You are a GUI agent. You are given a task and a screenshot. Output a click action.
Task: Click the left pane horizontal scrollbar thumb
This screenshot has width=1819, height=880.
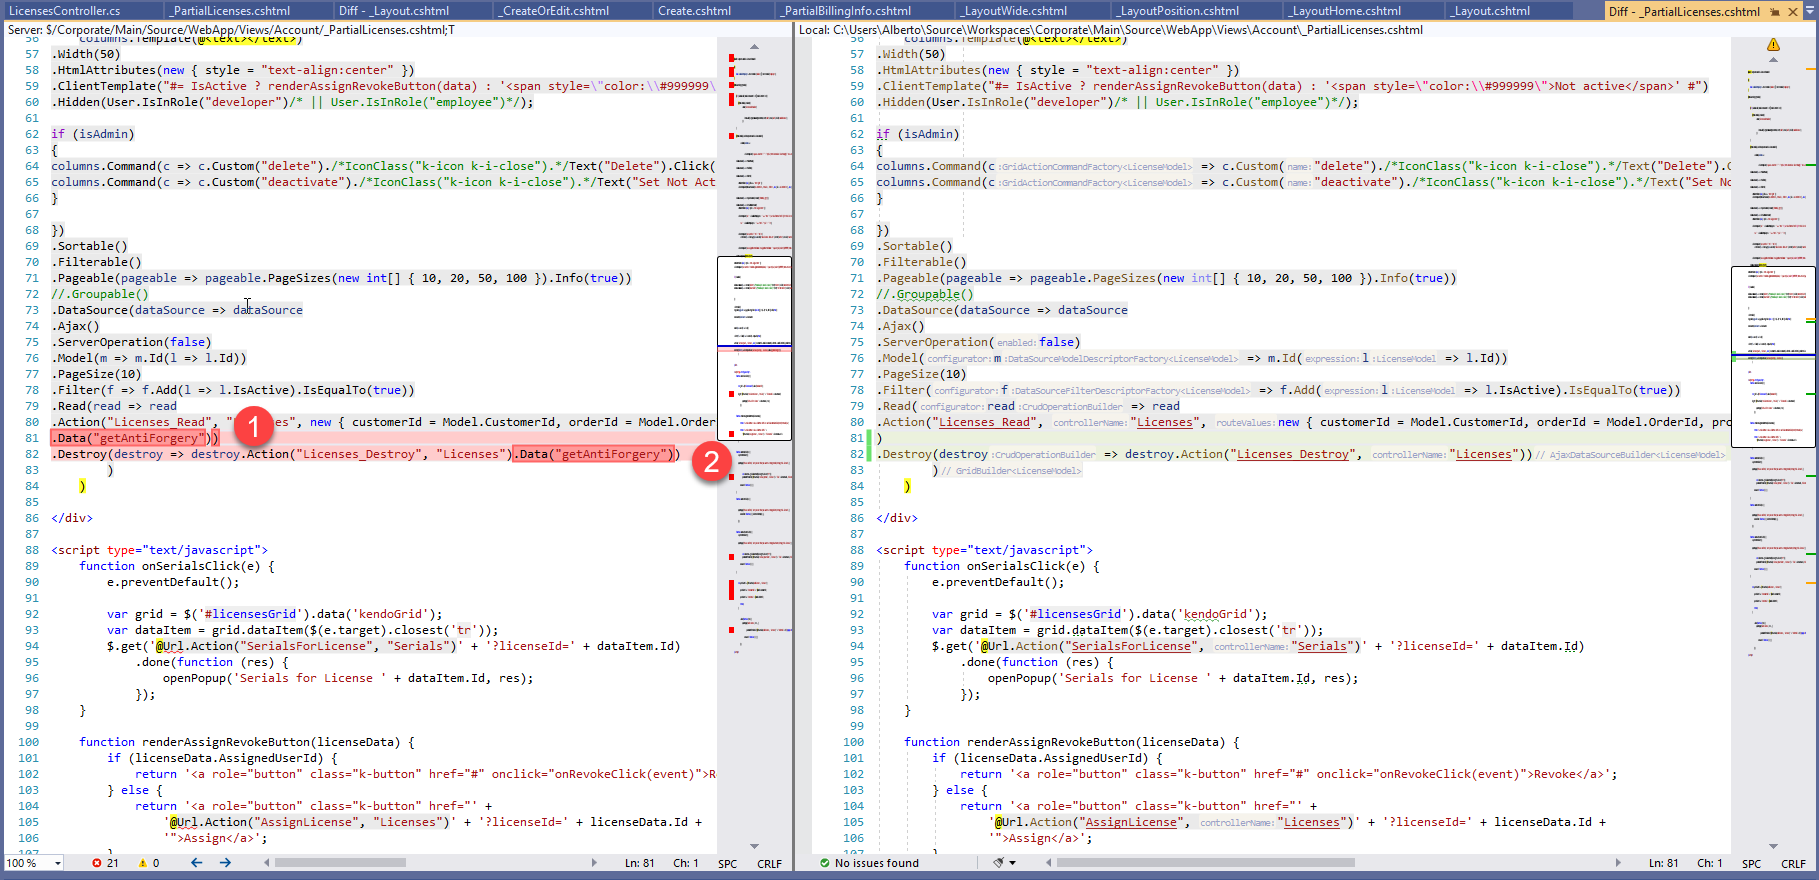coord(340,863)
